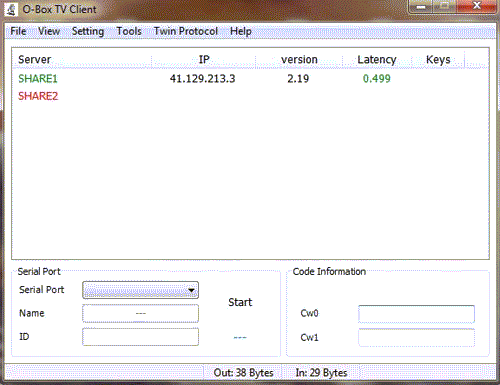Open the Setting menu

(88, 31)
